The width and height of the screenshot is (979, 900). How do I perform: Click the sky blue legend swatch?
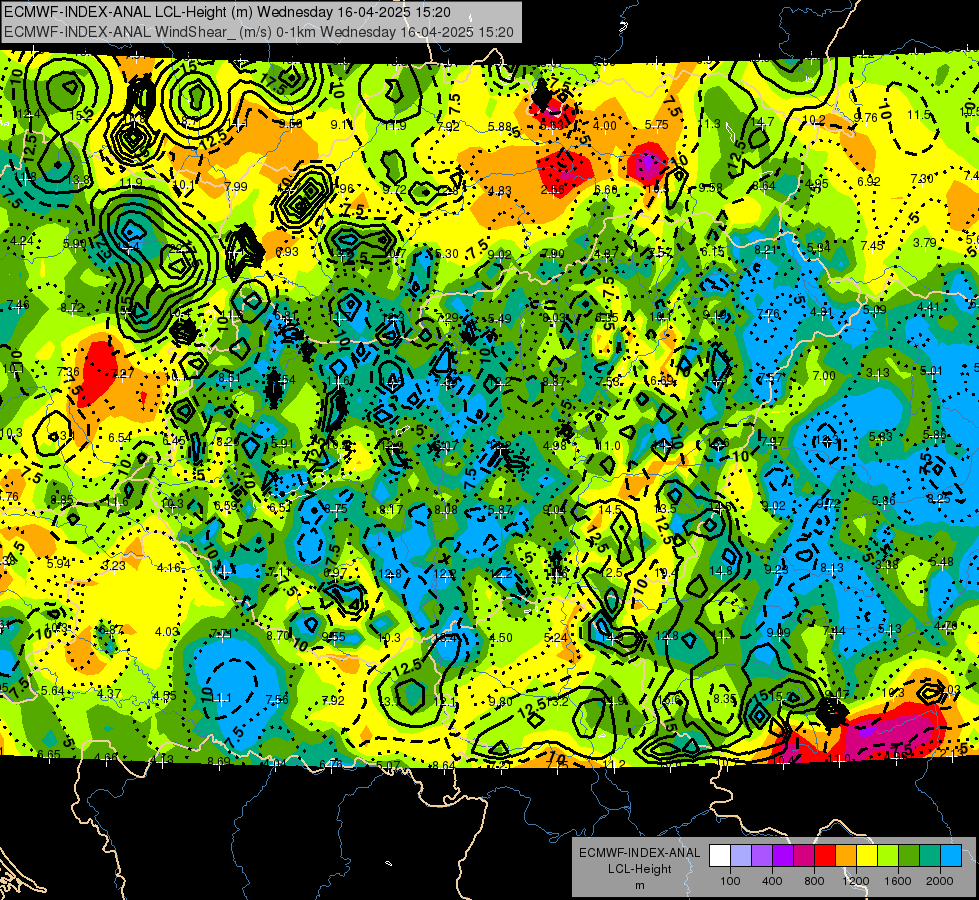click(950, 856)
